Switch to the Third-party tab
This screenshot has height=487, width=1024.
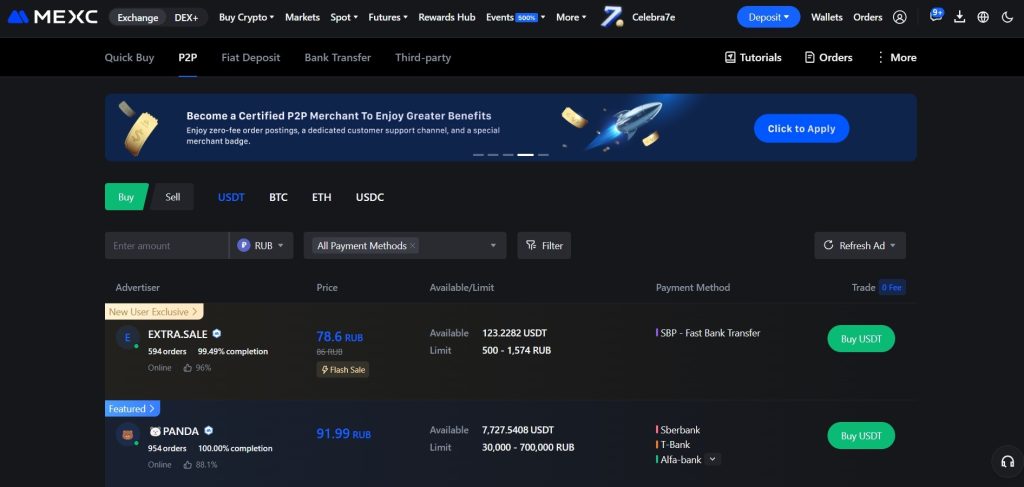coord(423,57)
